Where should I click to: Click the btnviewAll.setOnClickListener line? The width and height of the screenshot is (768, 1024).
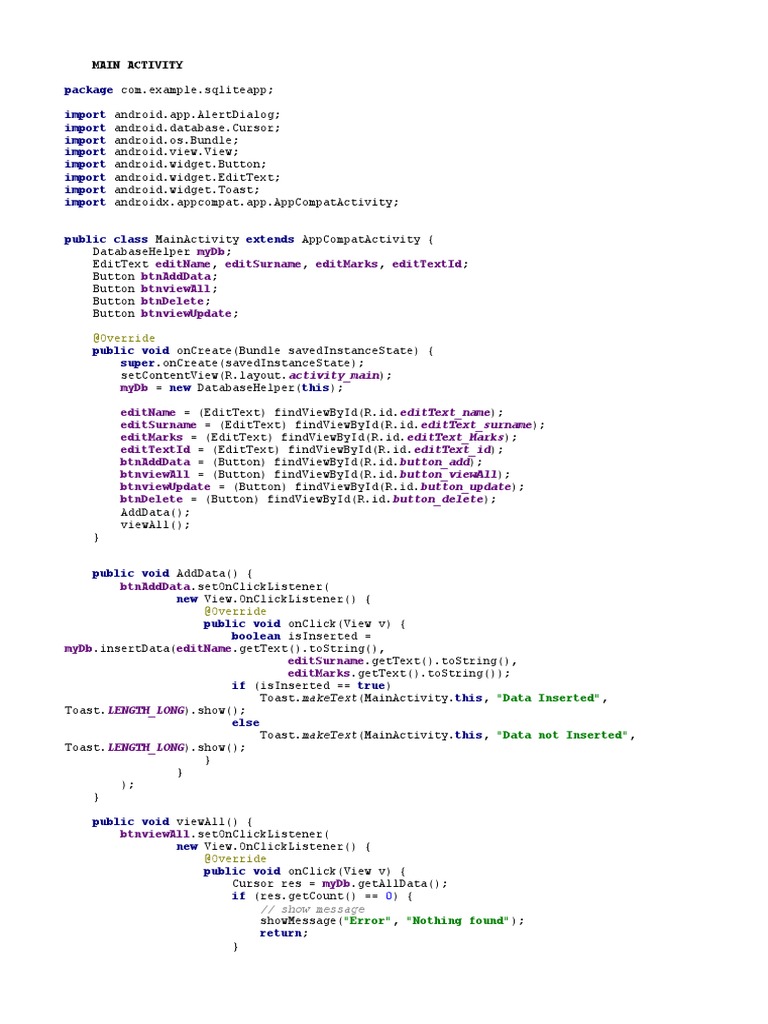pyautogui.click(x=225, y=835)
